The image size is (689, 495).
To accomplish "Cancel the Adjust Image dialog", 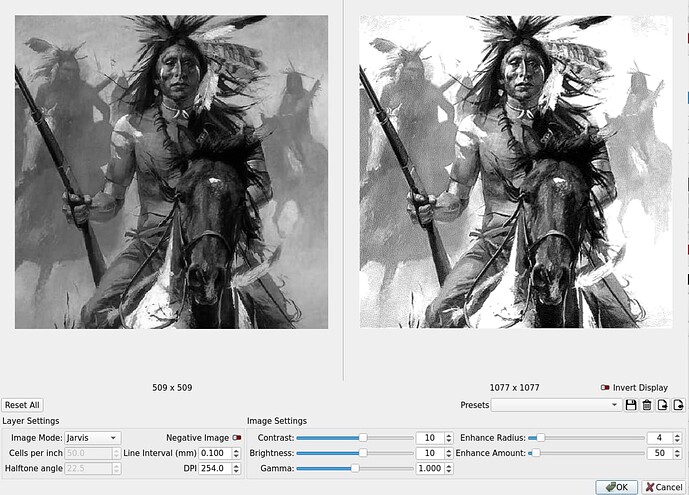I will [x=664, y=487].
